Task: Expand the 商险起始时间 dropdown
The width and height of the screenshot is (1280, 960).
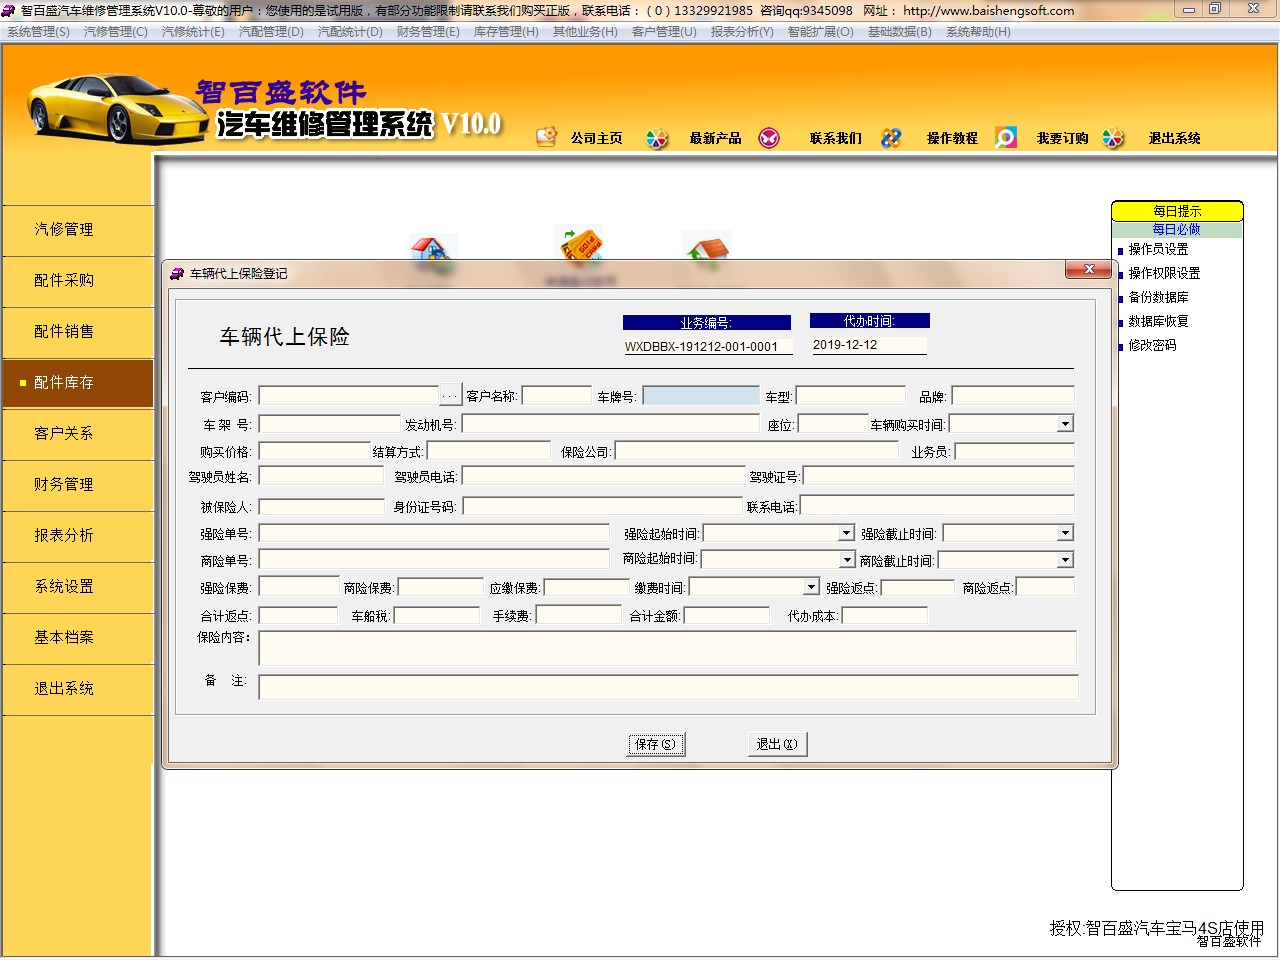Action: 847,559
